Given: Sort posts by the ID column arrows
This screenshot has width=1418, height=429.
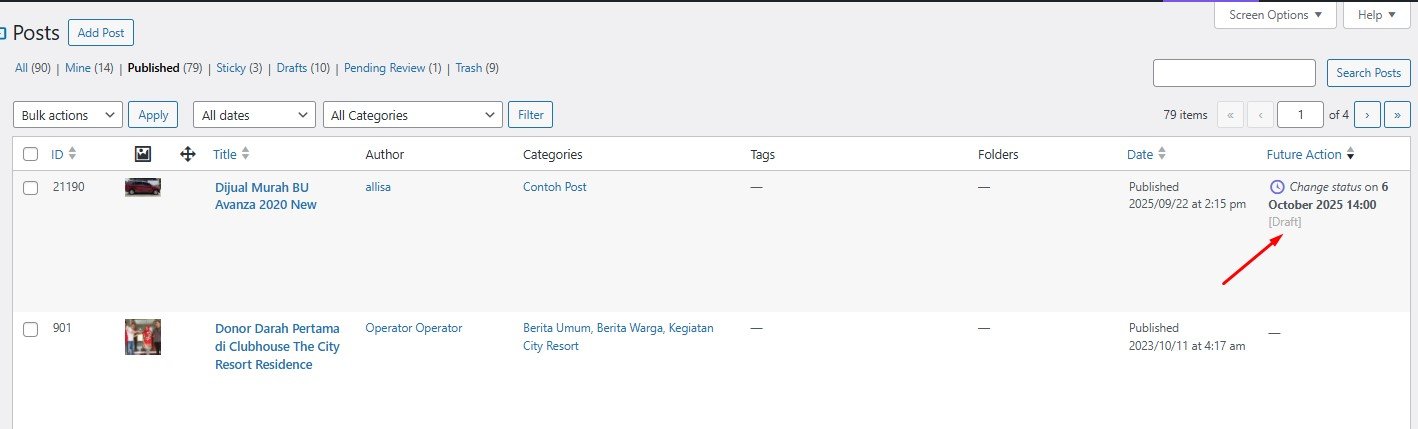Looking at the screenshot, I should click(72, 154).
